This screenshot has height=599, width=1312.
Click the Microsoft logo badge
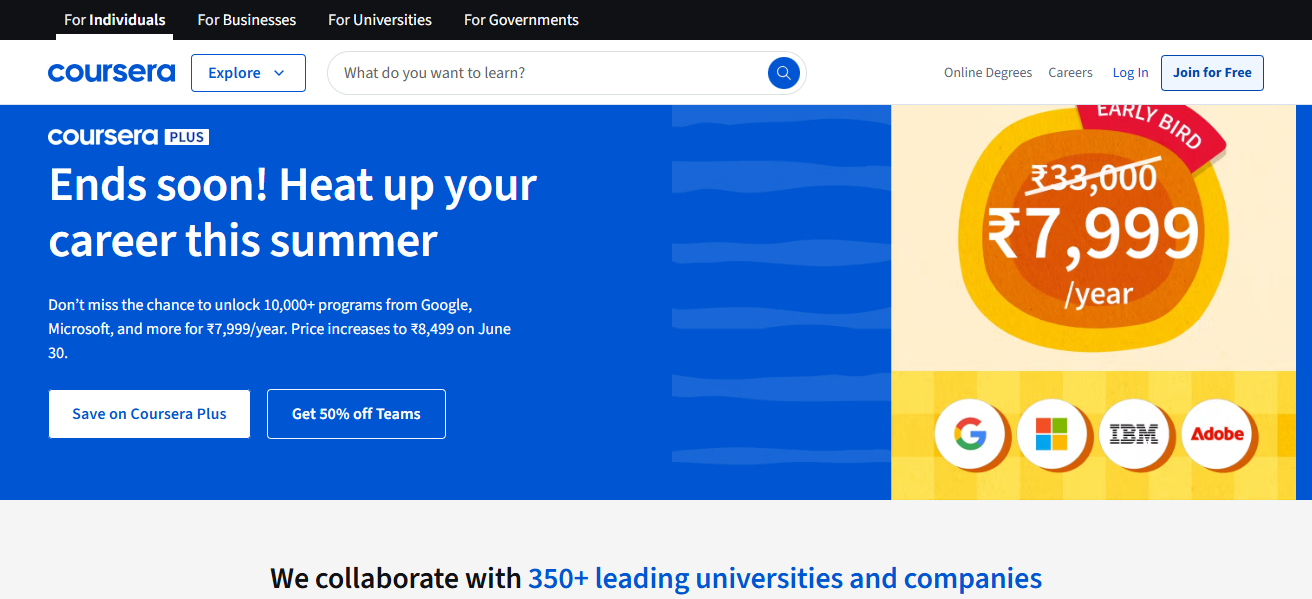[1051, 435]
